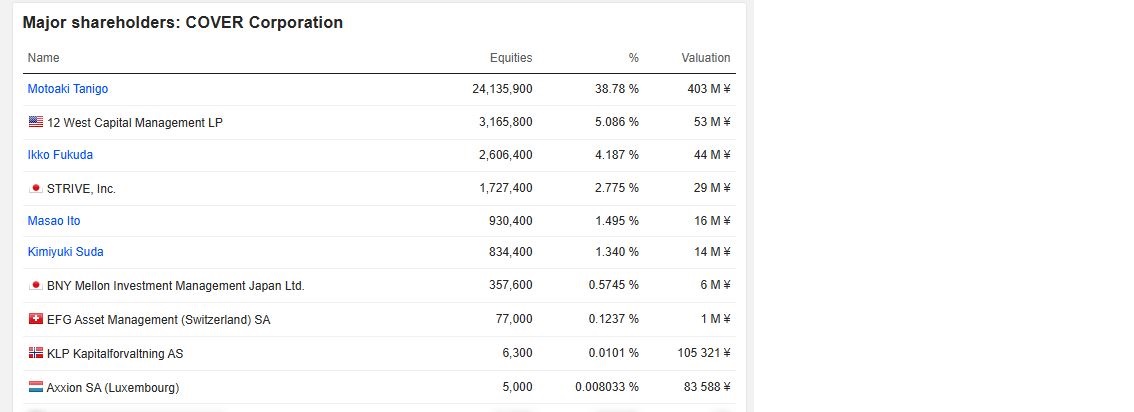Screen dimensions: 1134x412
Task: Click US flag beside 12 West Capital
Action: tap(35, 121)
